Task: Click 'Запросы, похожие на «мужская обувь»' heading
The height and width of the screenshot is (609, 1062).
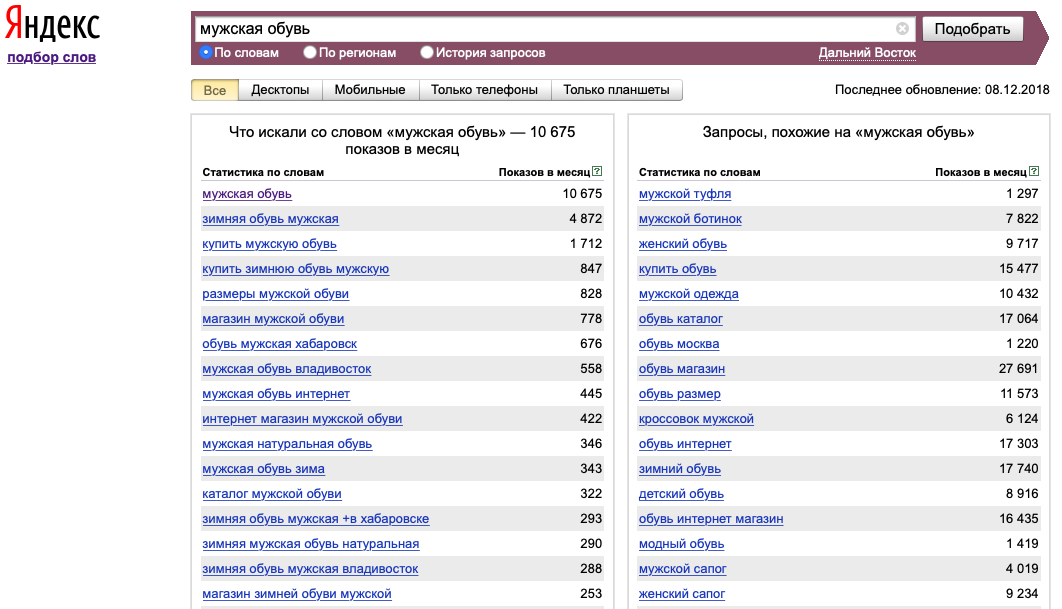Action: (838, 132)
